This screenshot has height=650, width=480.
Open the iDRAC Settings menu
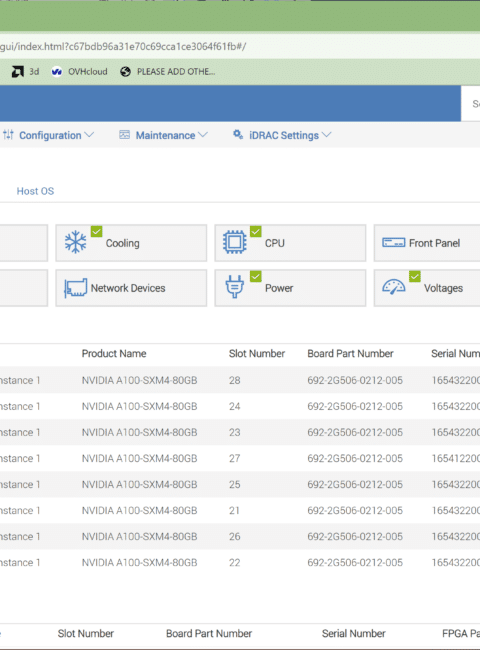click(x=282, y=135)
